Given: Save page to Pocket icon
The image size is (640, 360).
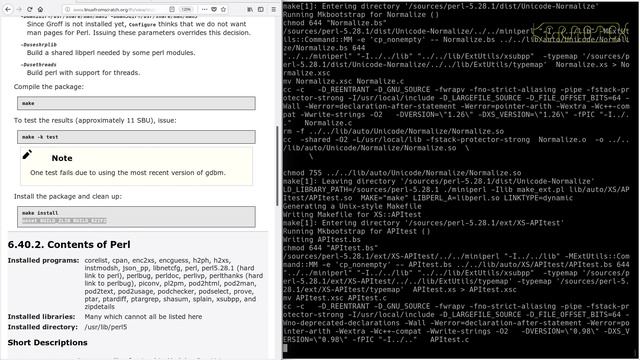Looking at the screenshot, I should pos(213,9).
